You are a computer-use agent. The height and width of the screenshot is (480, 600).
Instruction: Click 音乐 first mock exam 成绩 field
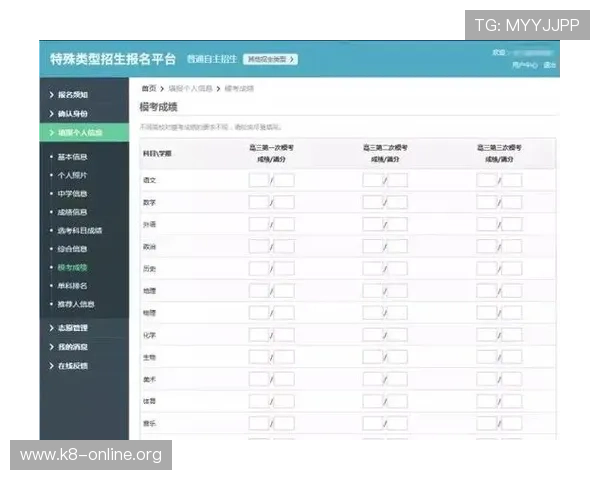pos(259,423)
